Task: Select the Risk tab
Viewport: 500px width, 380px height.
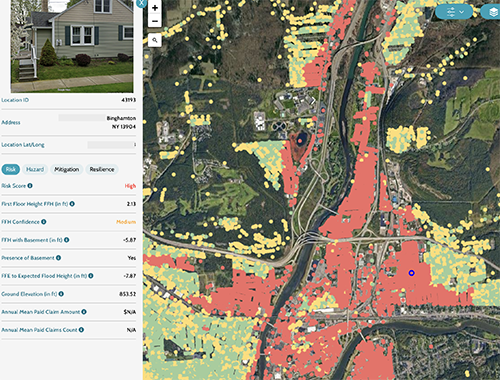Action: coord(11,169)
